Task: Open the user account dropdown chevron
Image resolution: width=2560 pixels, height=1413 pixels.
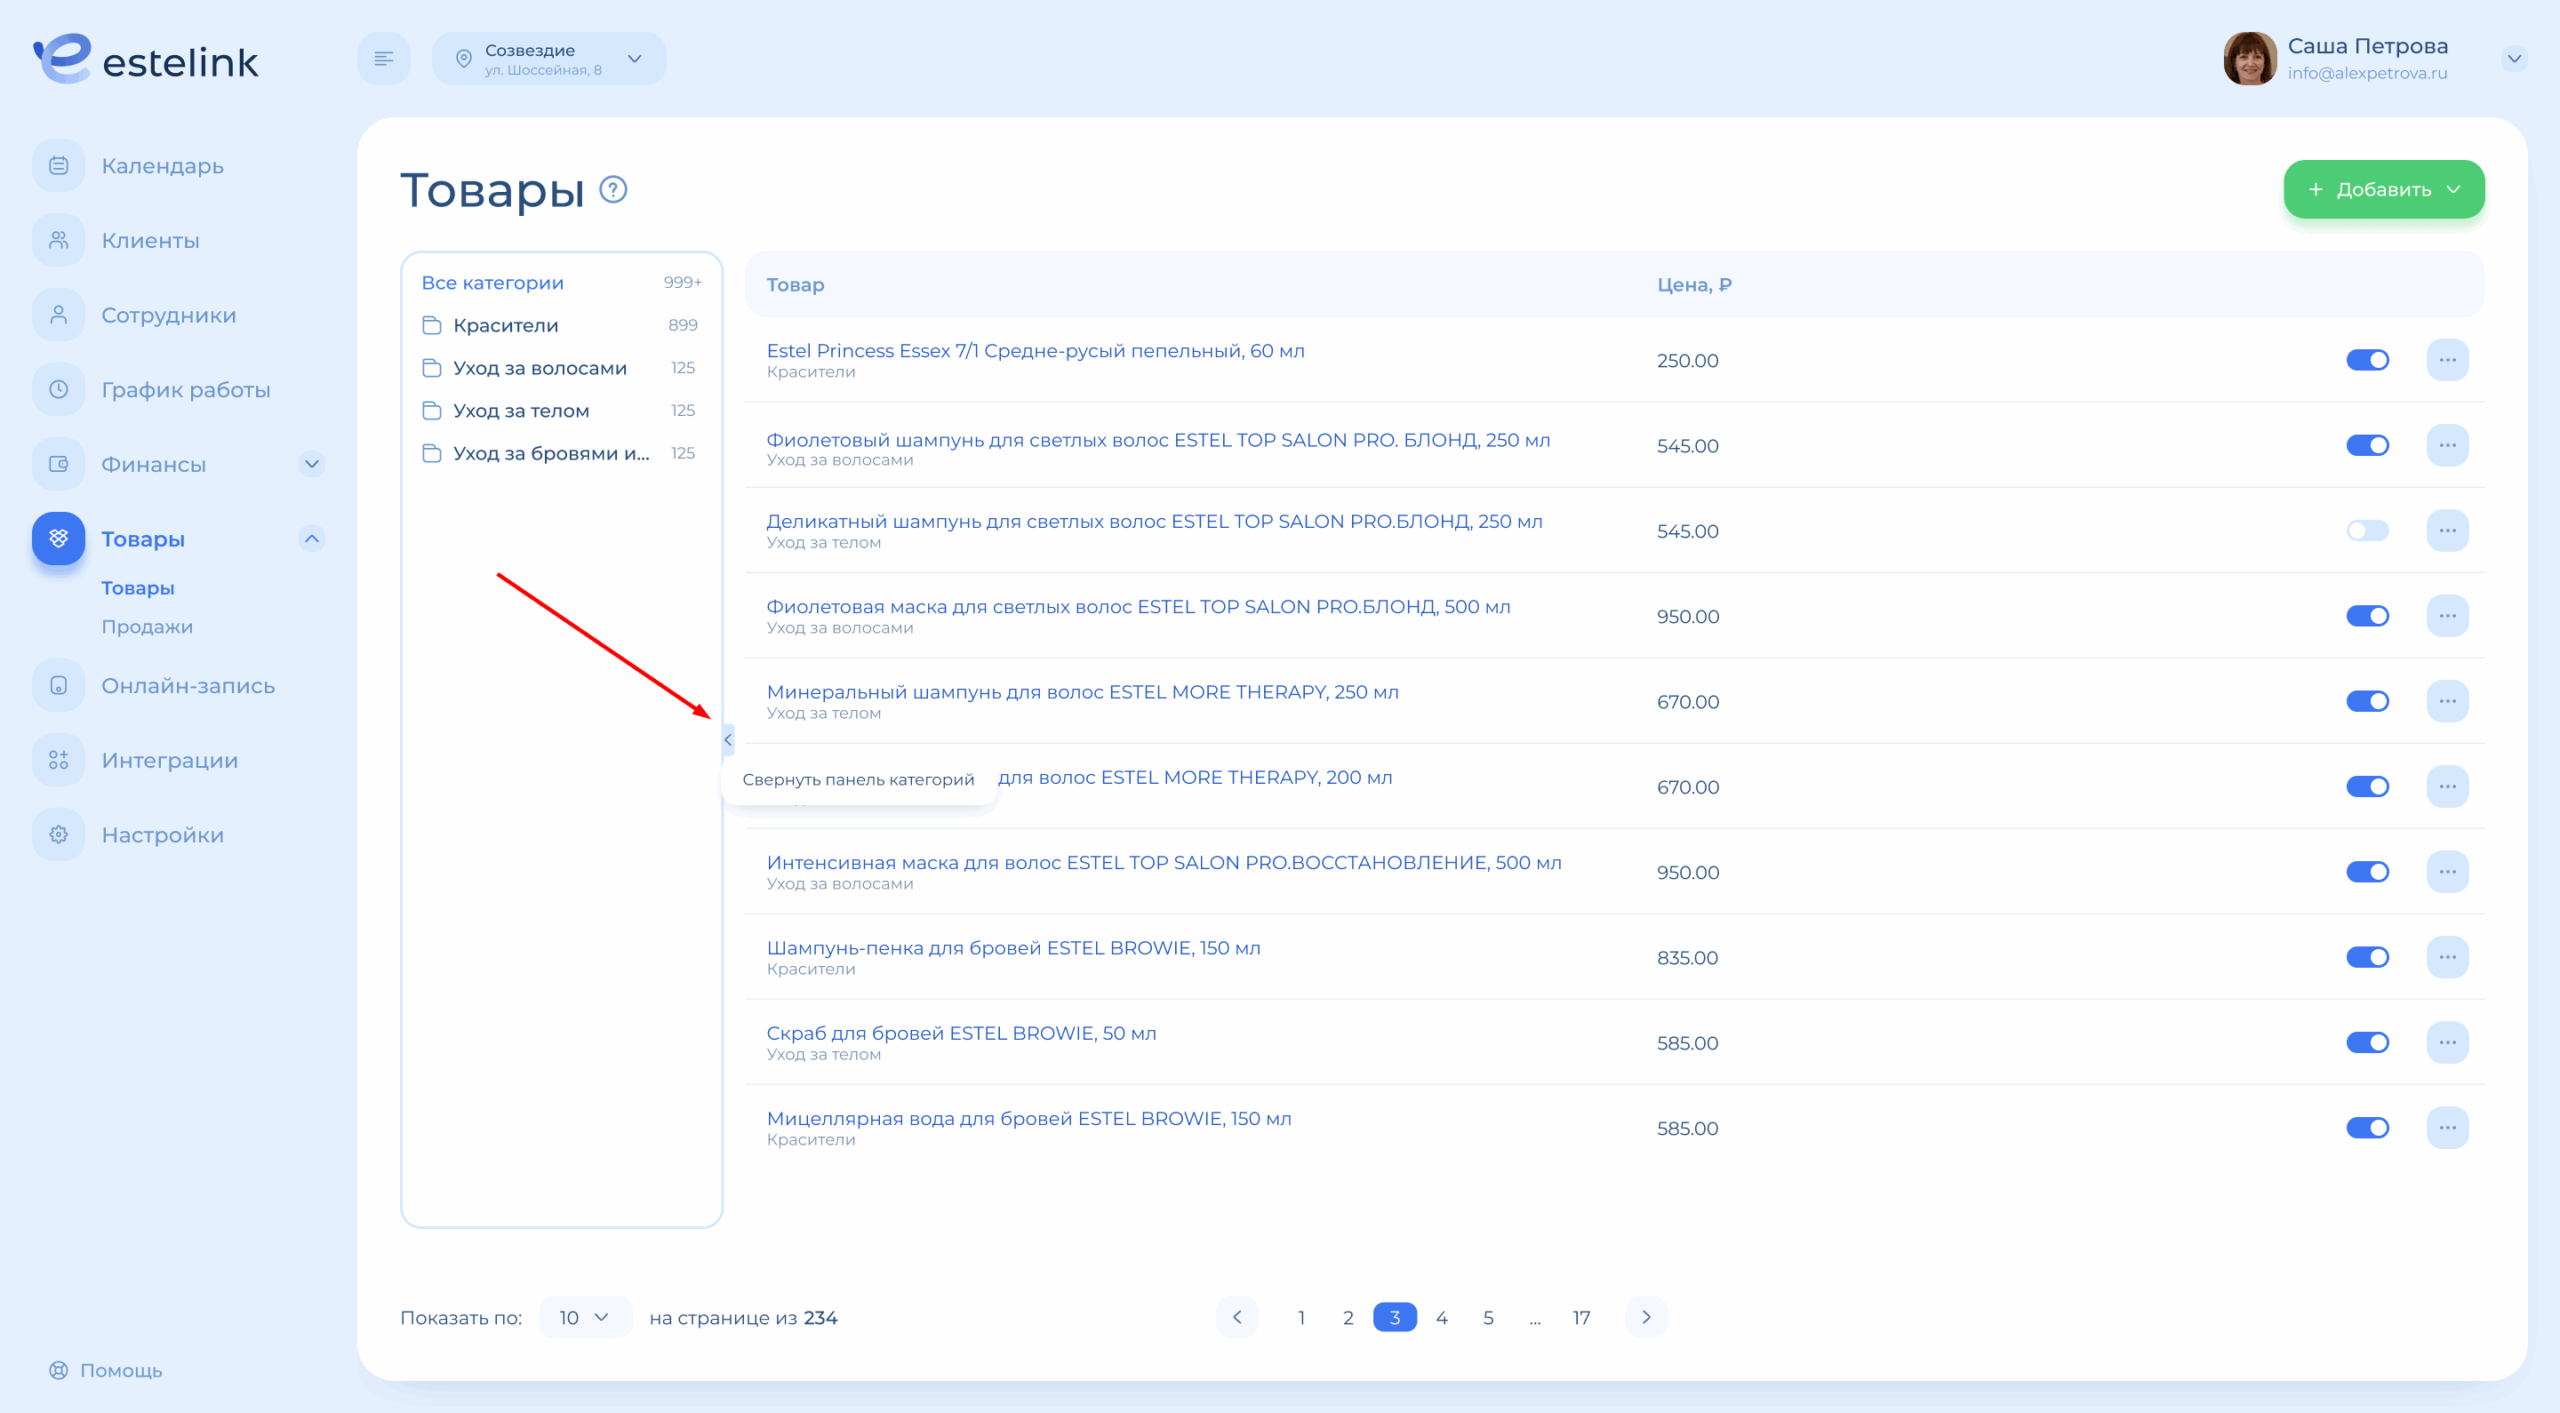Action: (x=2513, y=59)
